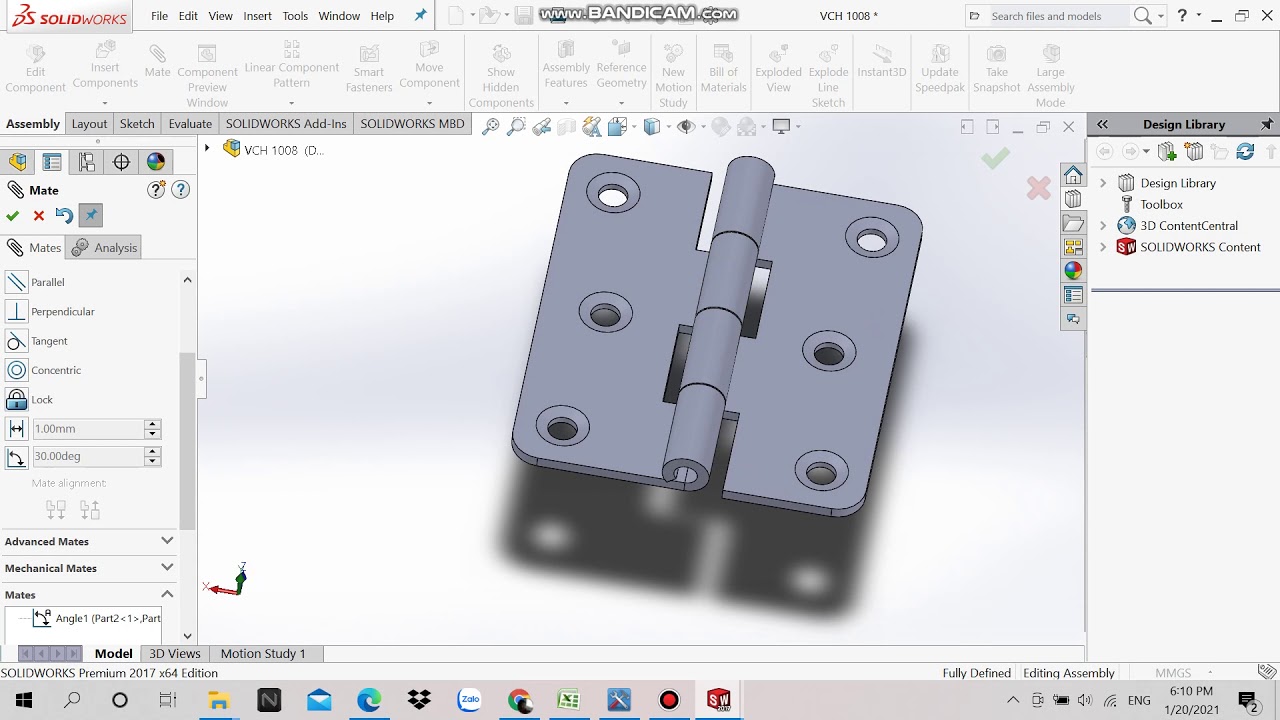The image size is (1280, 720).
Task: Expand the Design Library folder node
Action: pyautogui.click(x=1103, y=183)
